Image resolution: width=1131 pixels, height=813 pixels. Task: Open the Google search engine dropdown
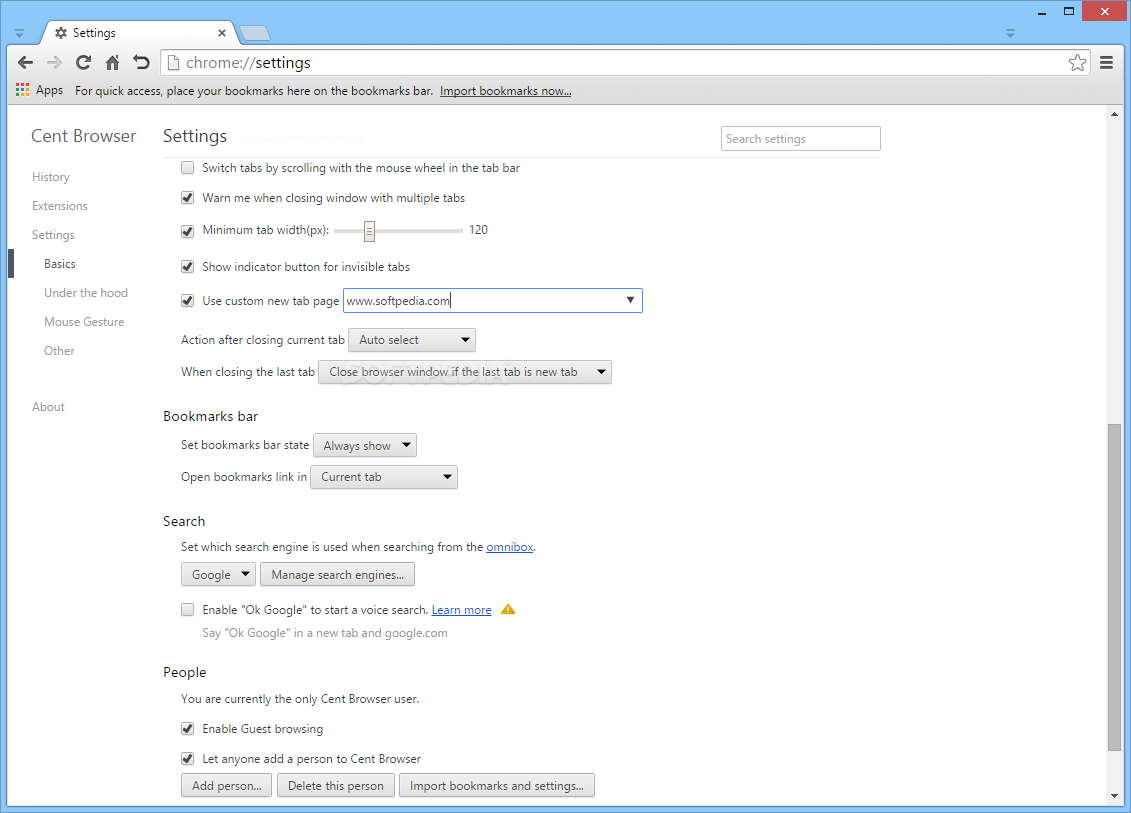218,575
